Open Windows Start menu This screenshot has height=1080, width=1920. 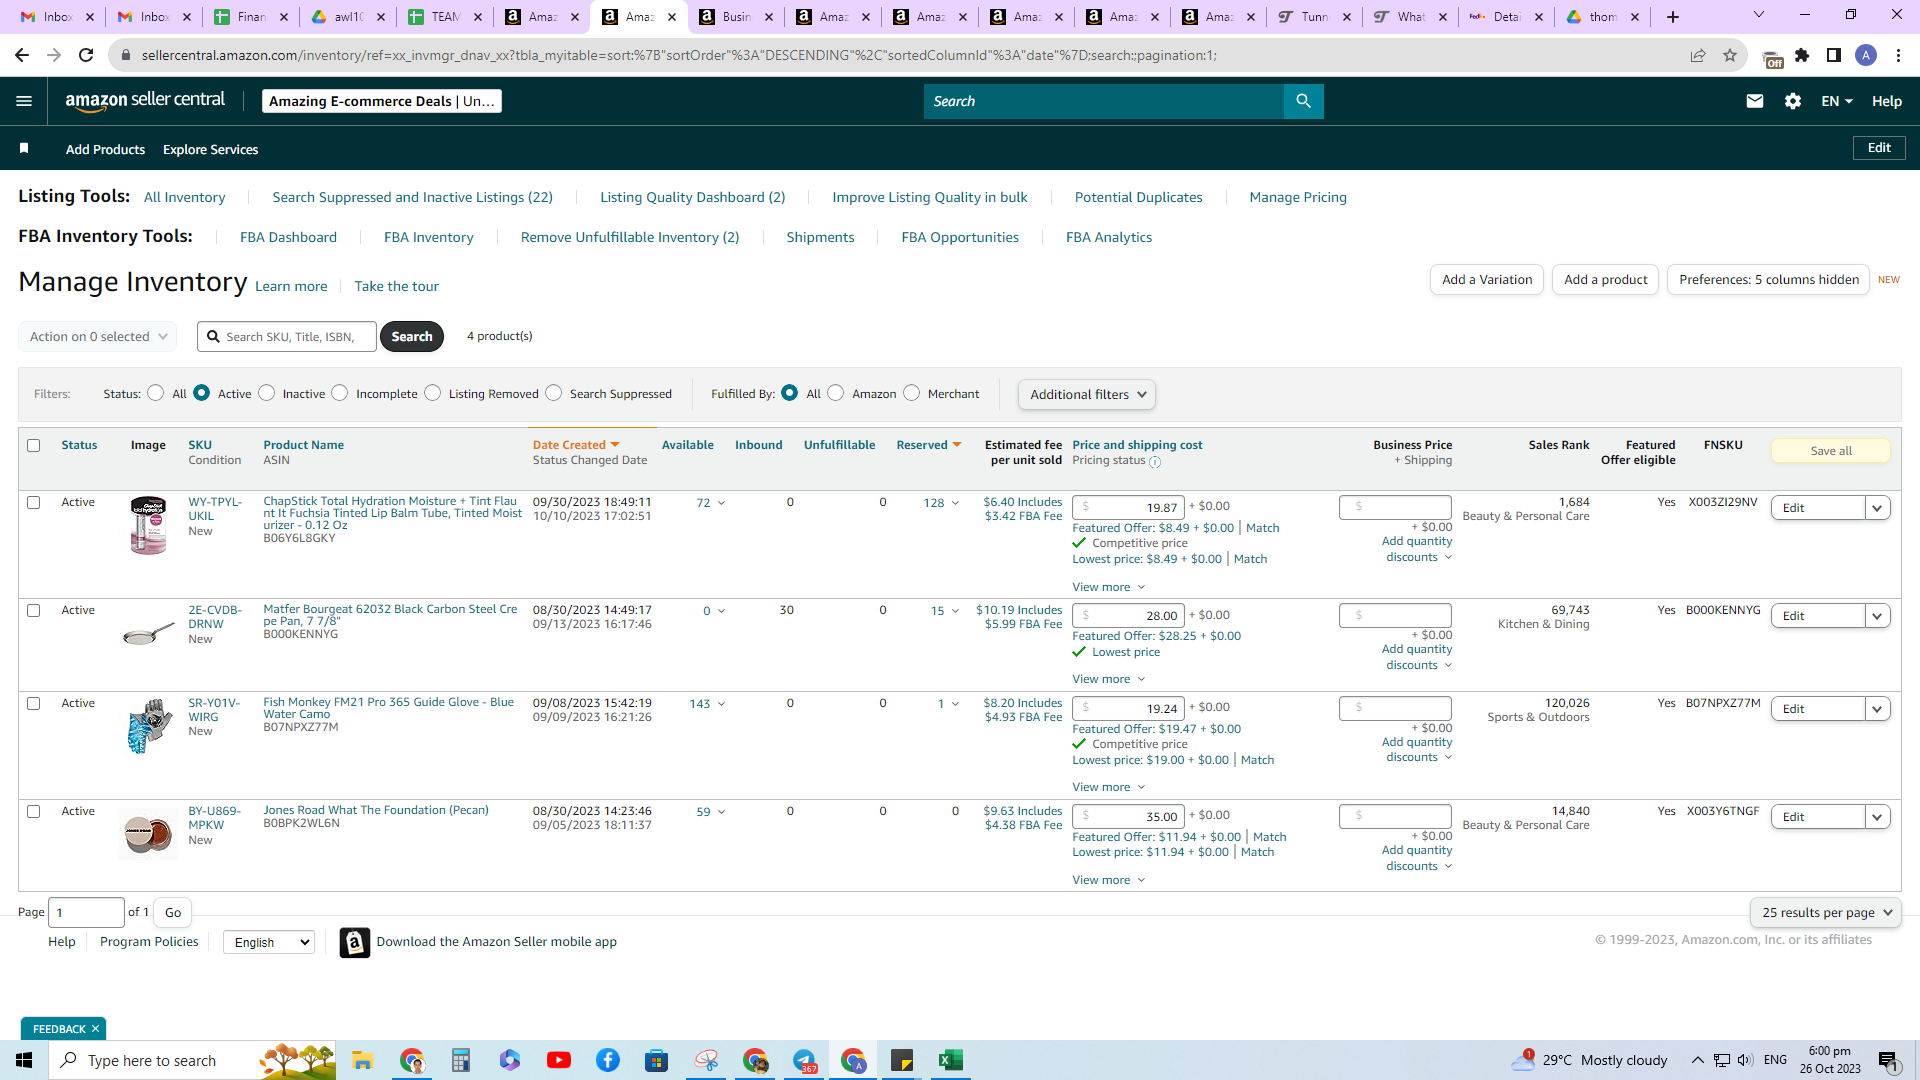coord(24,1060)
